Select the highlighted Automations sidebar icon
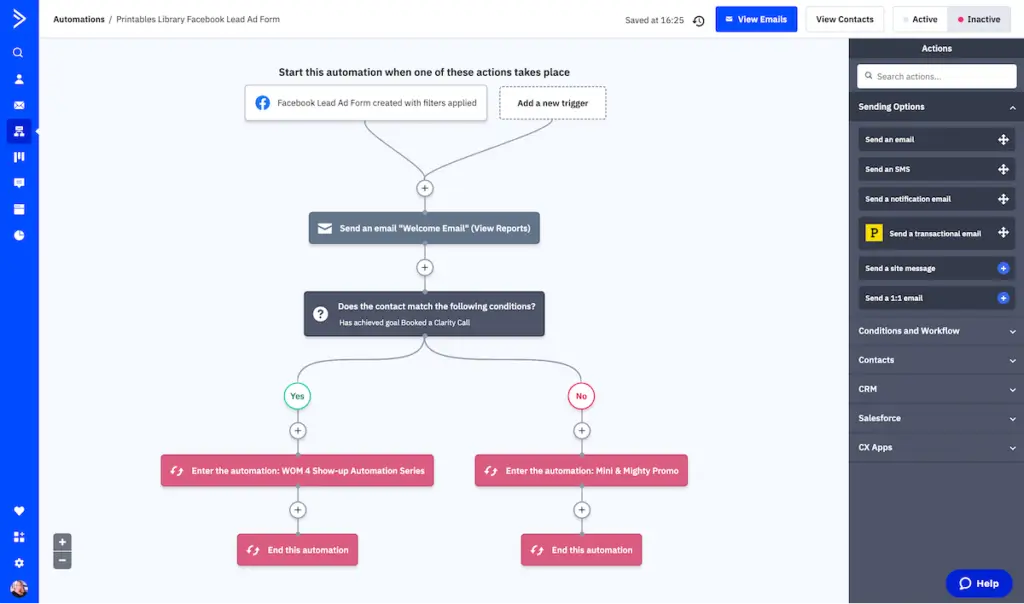The image size is (1024, 604). click(19, 131)
